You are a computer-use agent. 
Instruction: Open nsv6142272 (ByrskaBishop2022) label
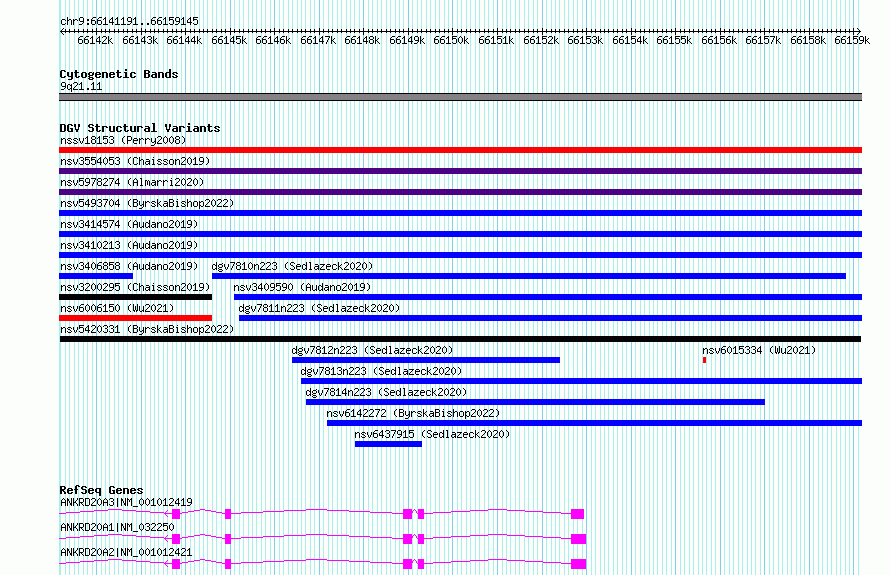tap(414, 413)
